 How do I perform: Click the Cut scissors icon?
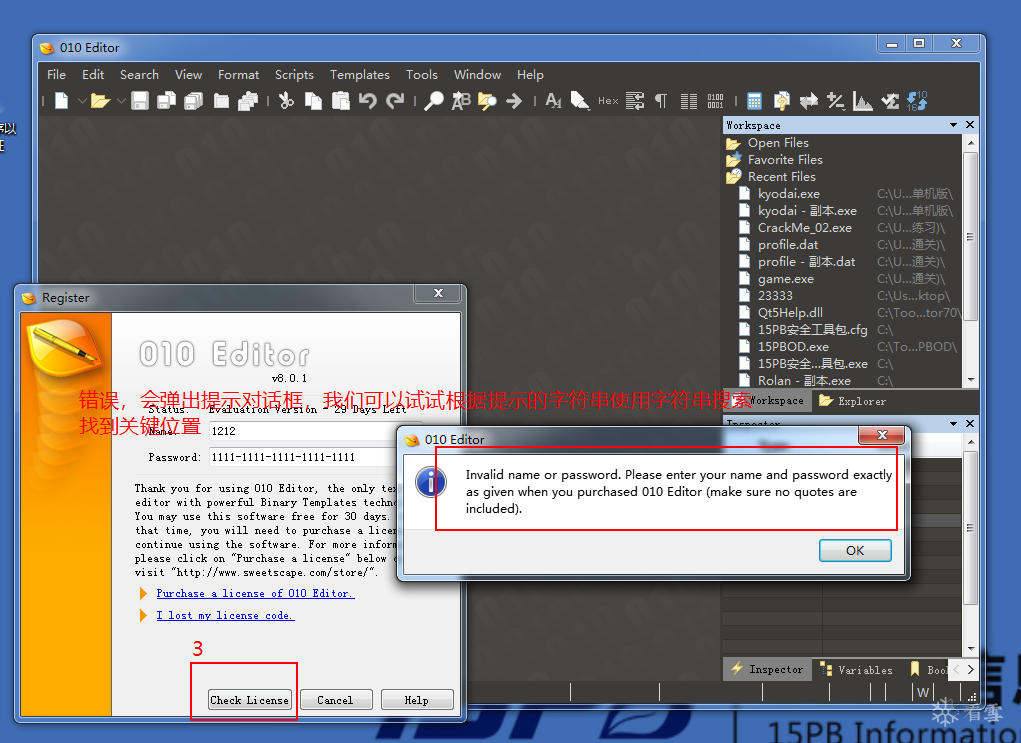click(x=286, y=101)
